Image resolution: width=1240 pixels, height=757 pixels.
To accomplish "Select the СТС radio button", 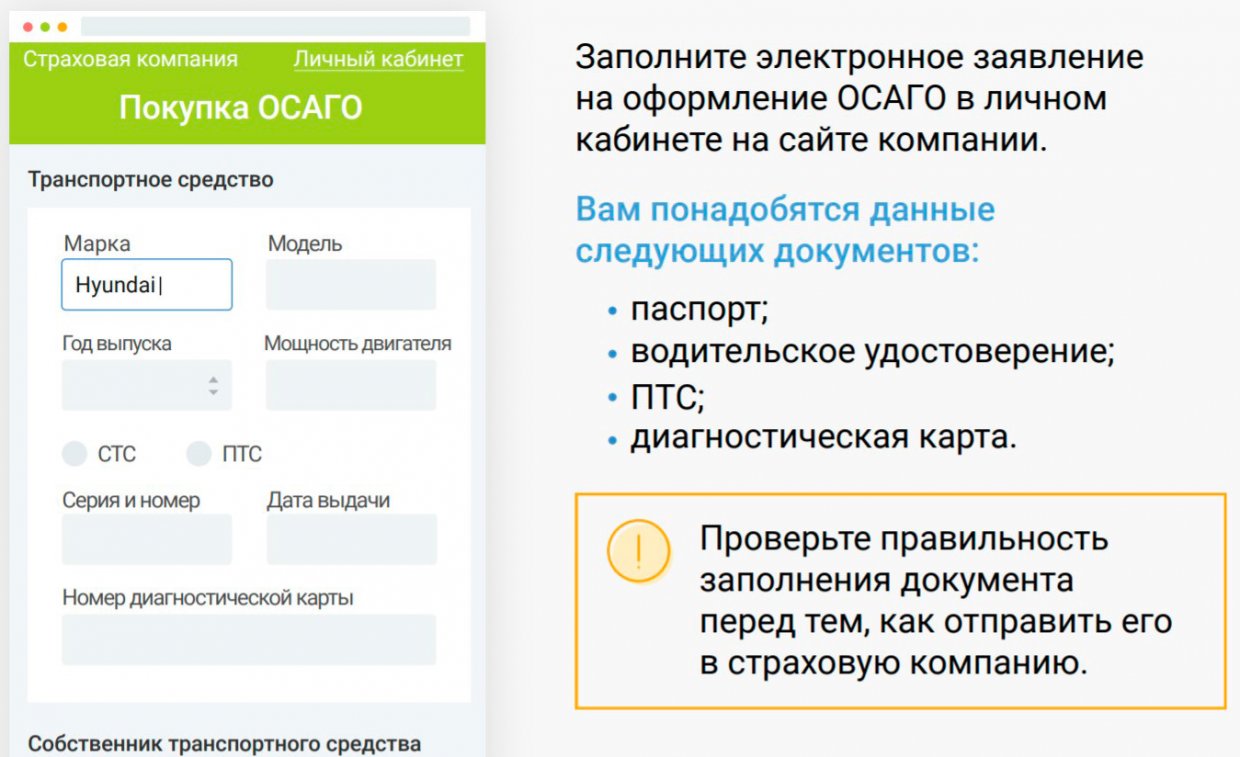I will coord(75,454).
